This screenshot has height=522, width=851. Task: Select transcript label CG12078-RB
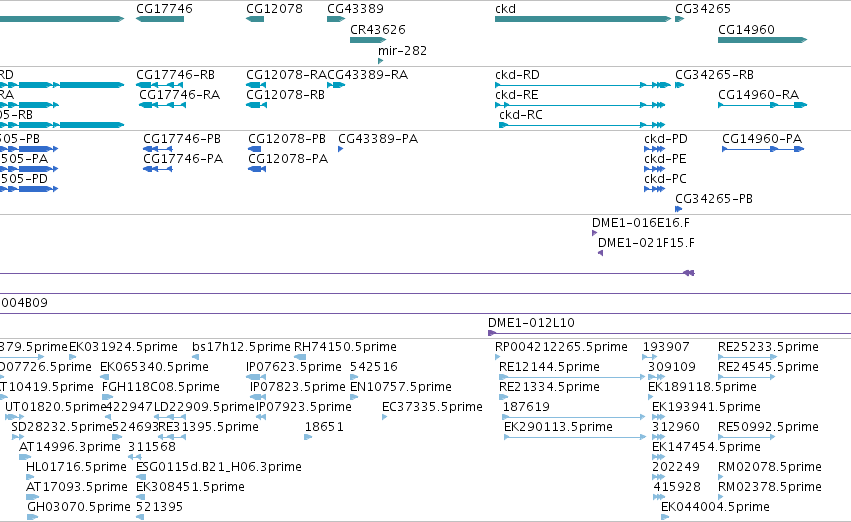coord(285,94)
